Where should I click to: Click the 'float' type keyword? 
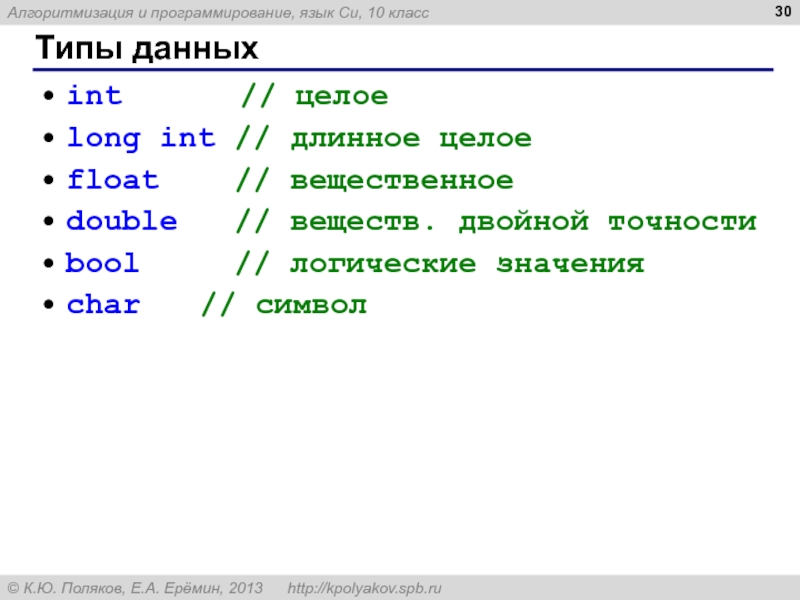pyautogui.click(x=113, y=180)
